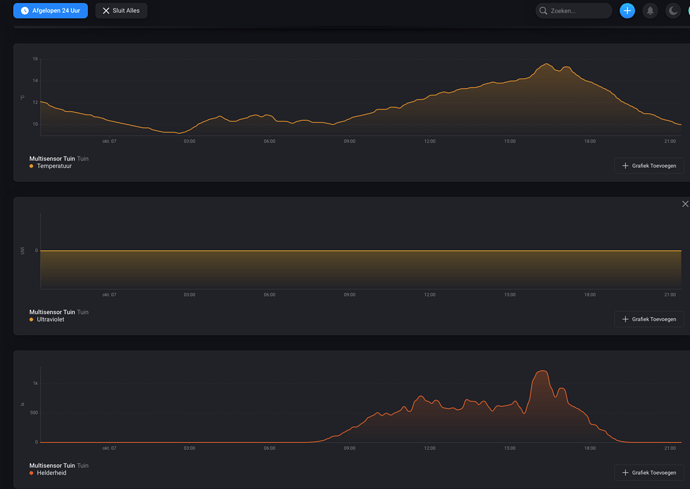The width and height of the screenshot is (690, 489).
Task: Click 15:00 axis label on Helderheid chart
Action: pos(510,448)
